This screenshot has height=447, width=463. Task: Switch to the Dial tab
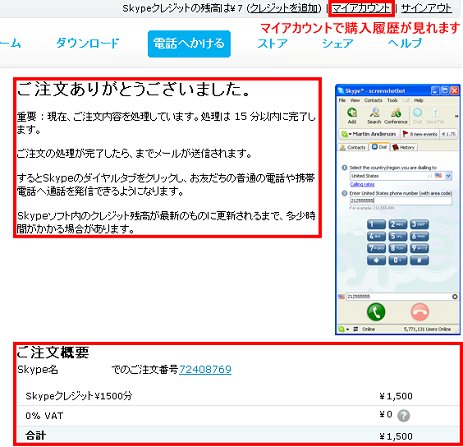pyautogui.click(x=380, y=147)
